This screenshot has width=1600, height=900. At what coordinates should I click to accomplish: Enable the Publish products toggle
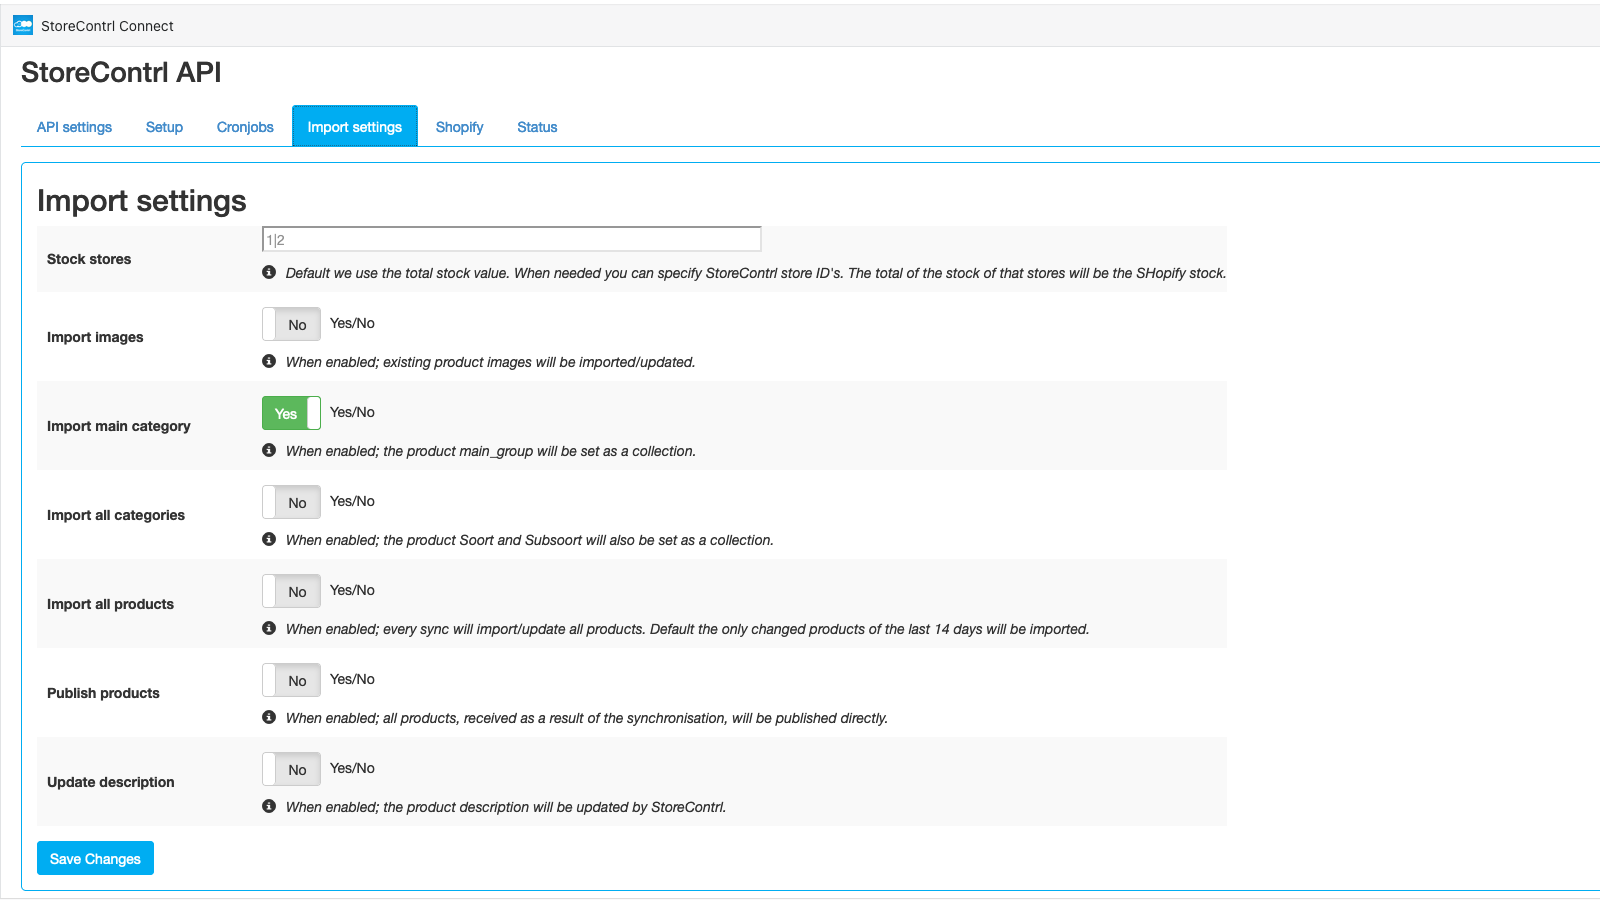tap(291, 680)
